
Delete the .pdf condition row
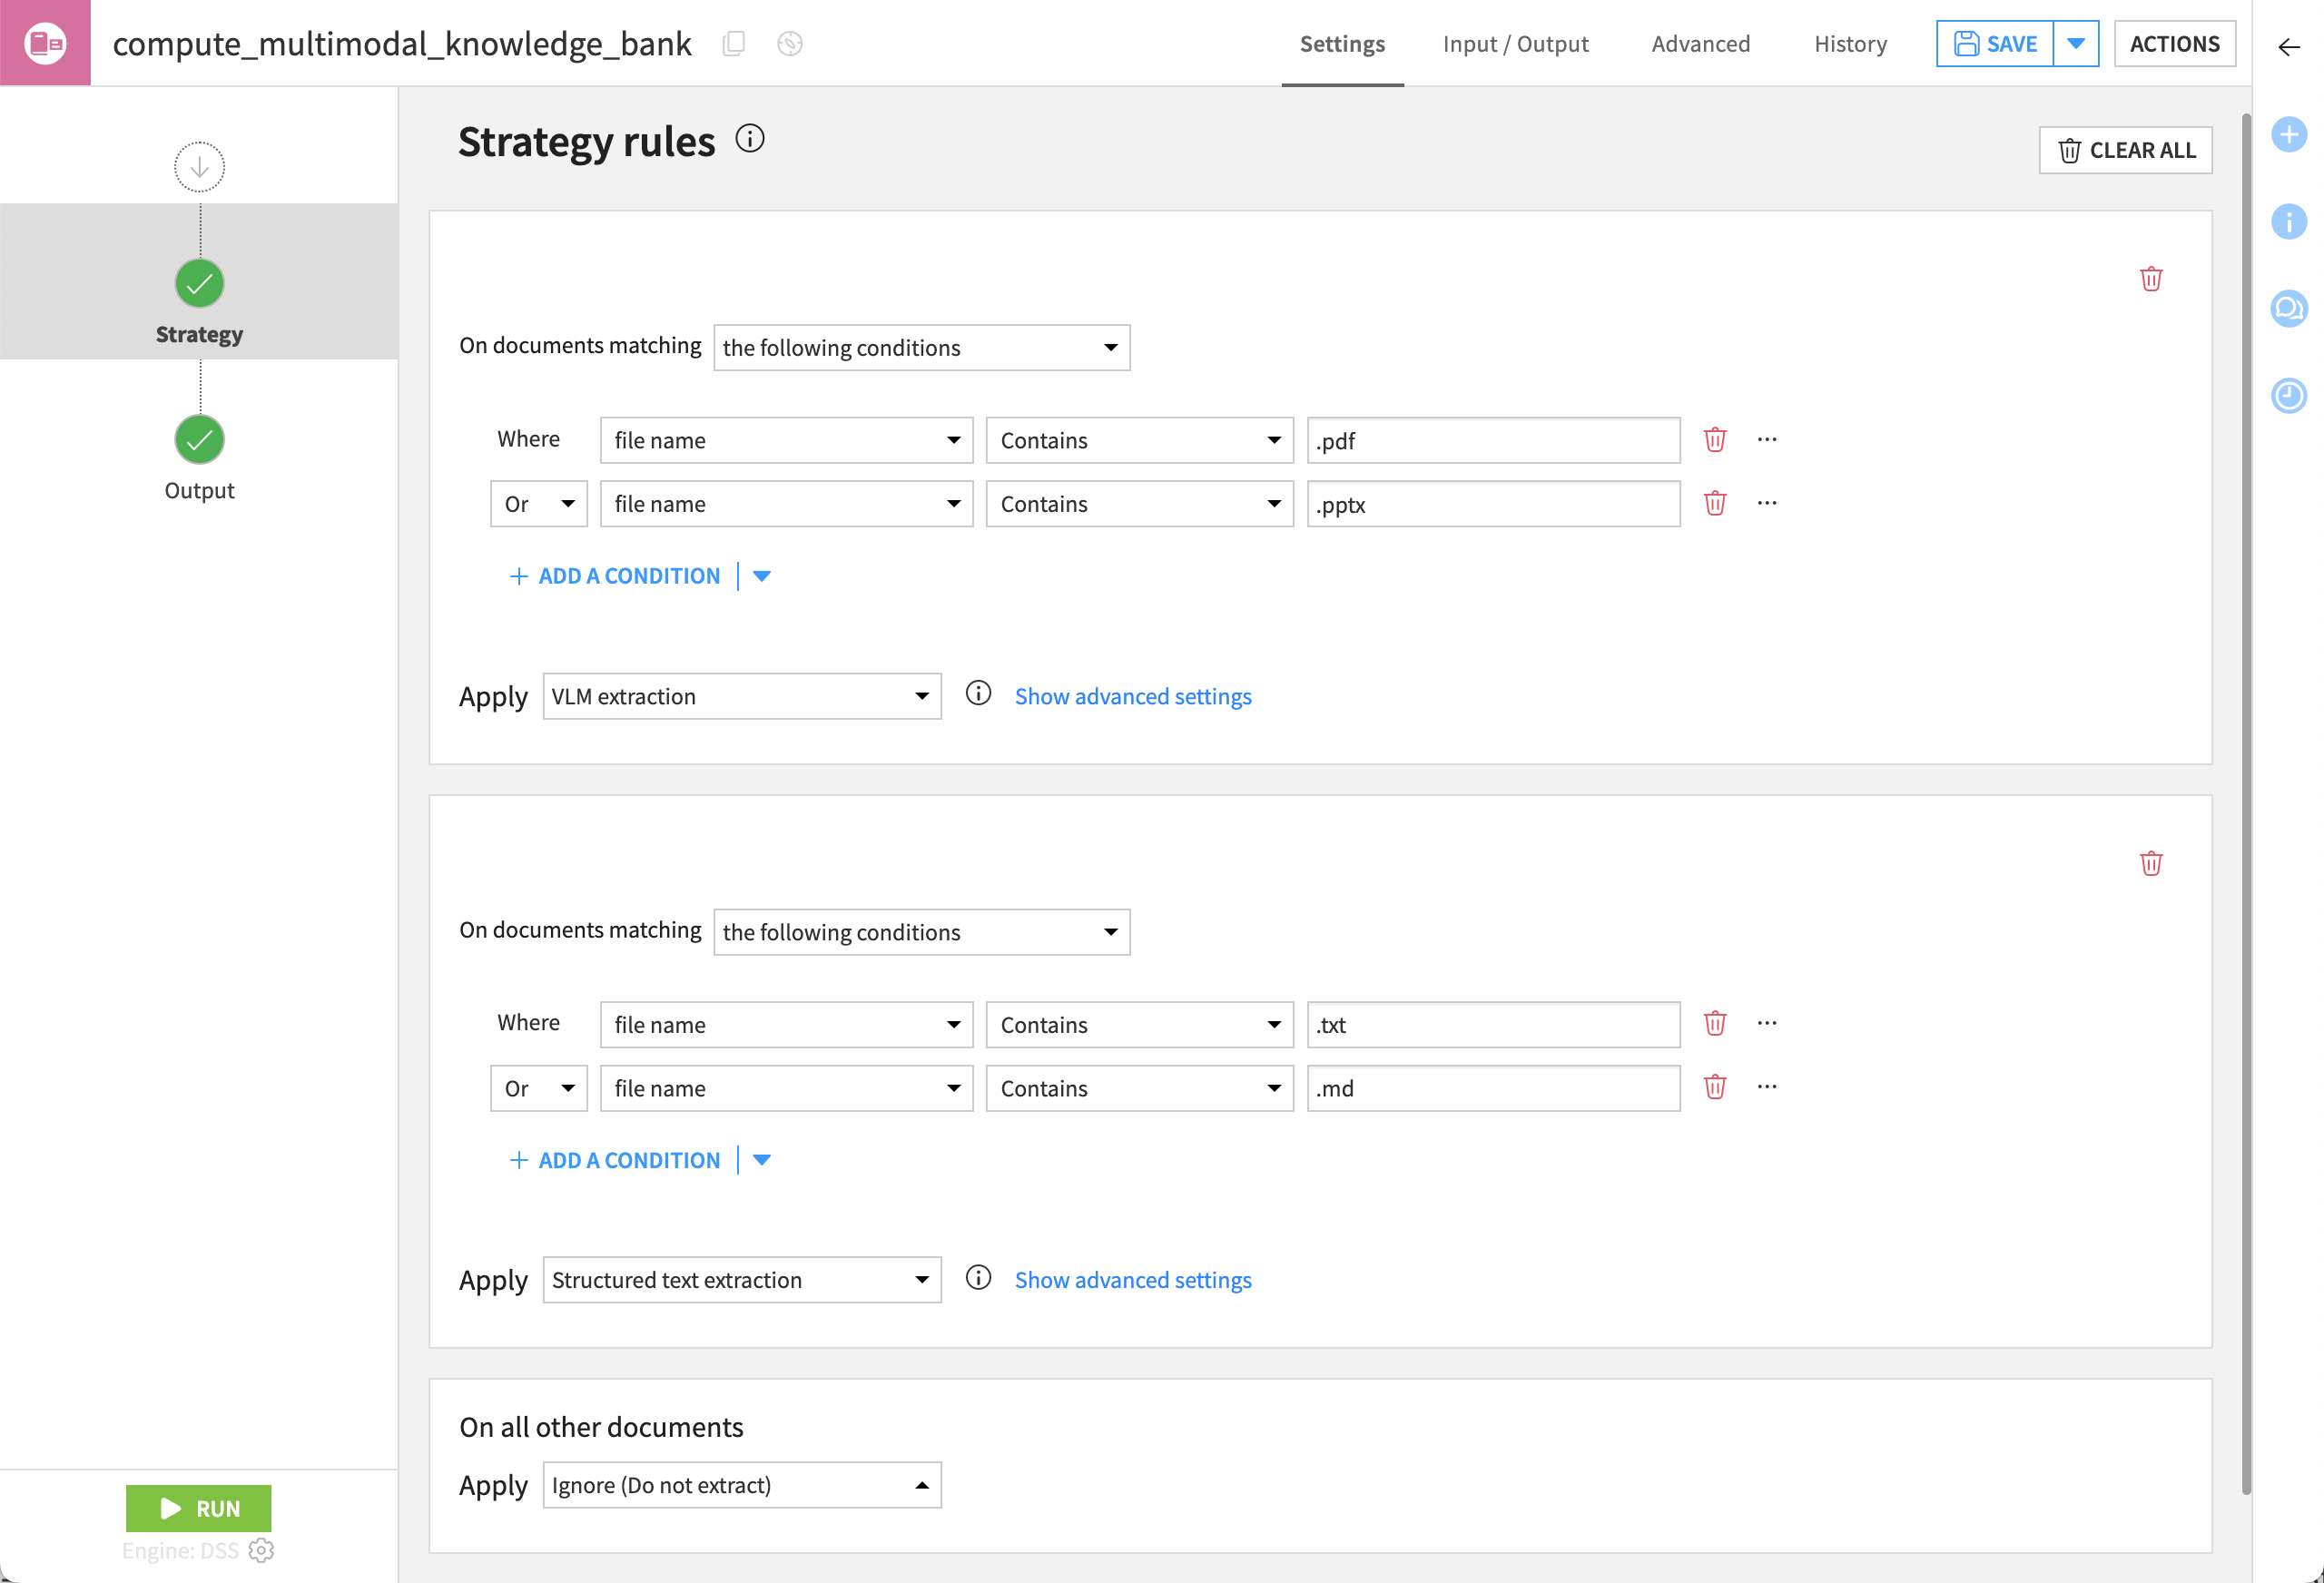coord(1715,440)
